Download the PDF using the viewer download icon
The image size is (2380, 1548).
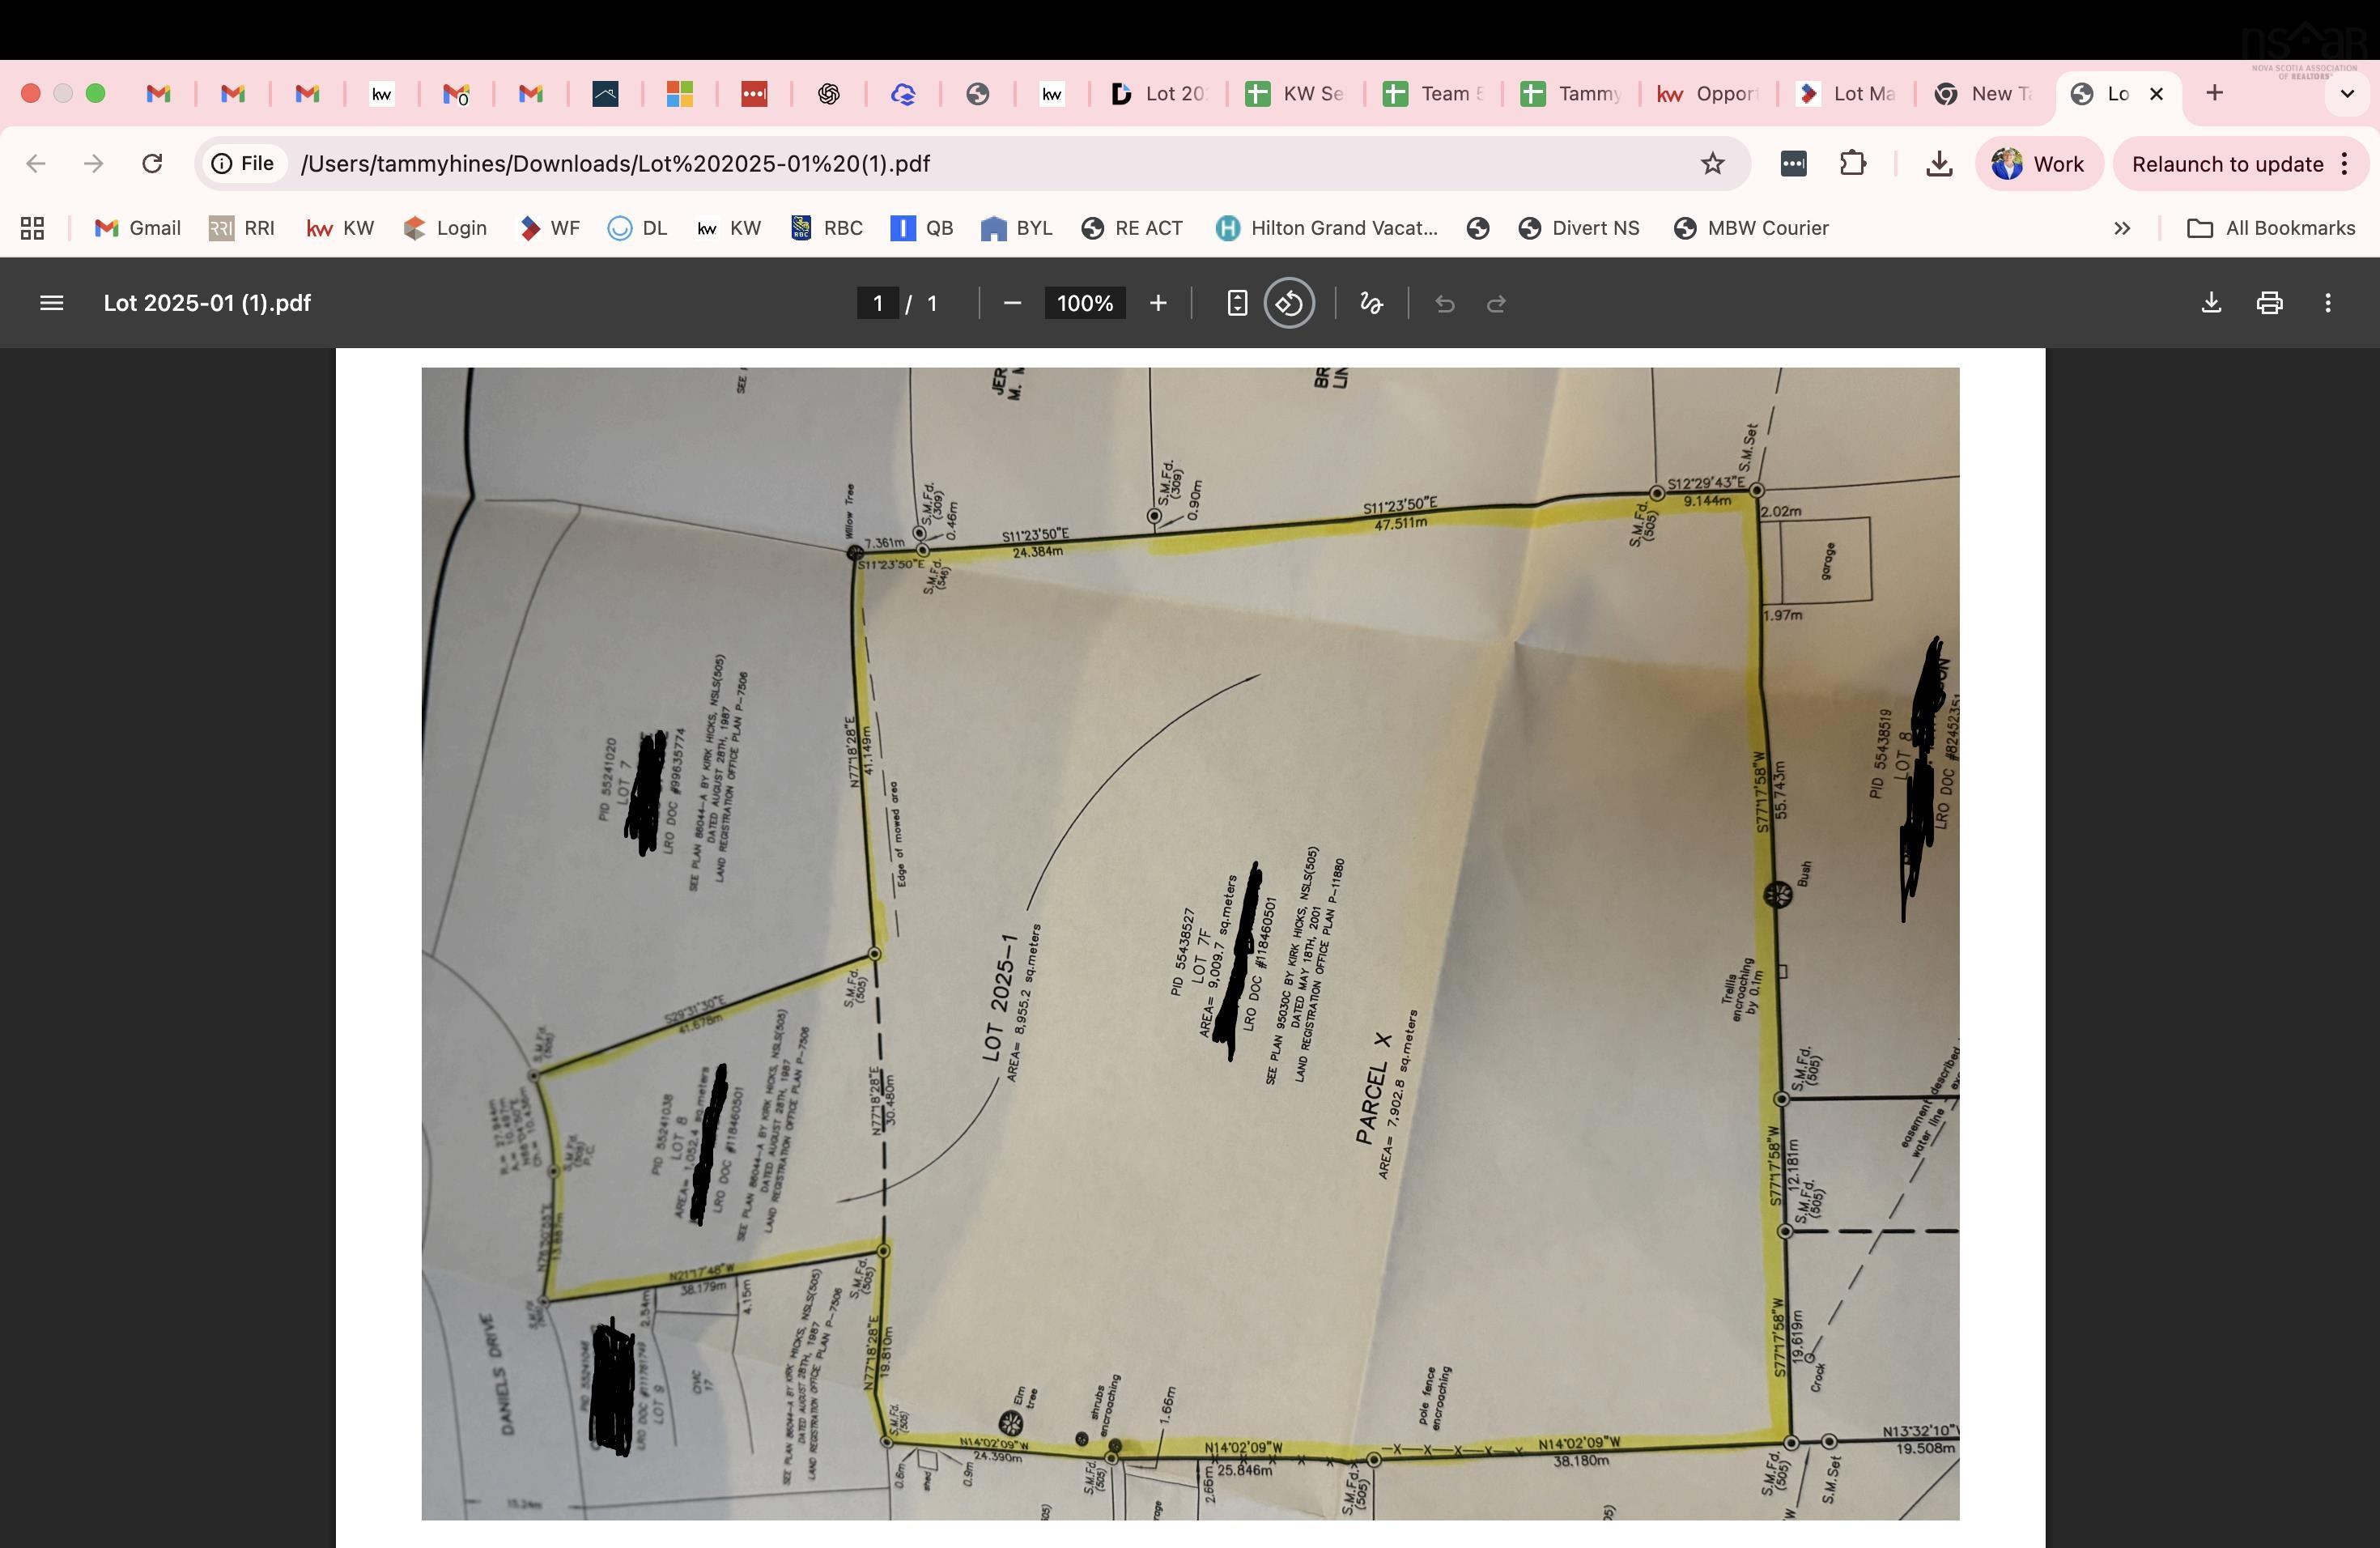tap(2211, 303)
